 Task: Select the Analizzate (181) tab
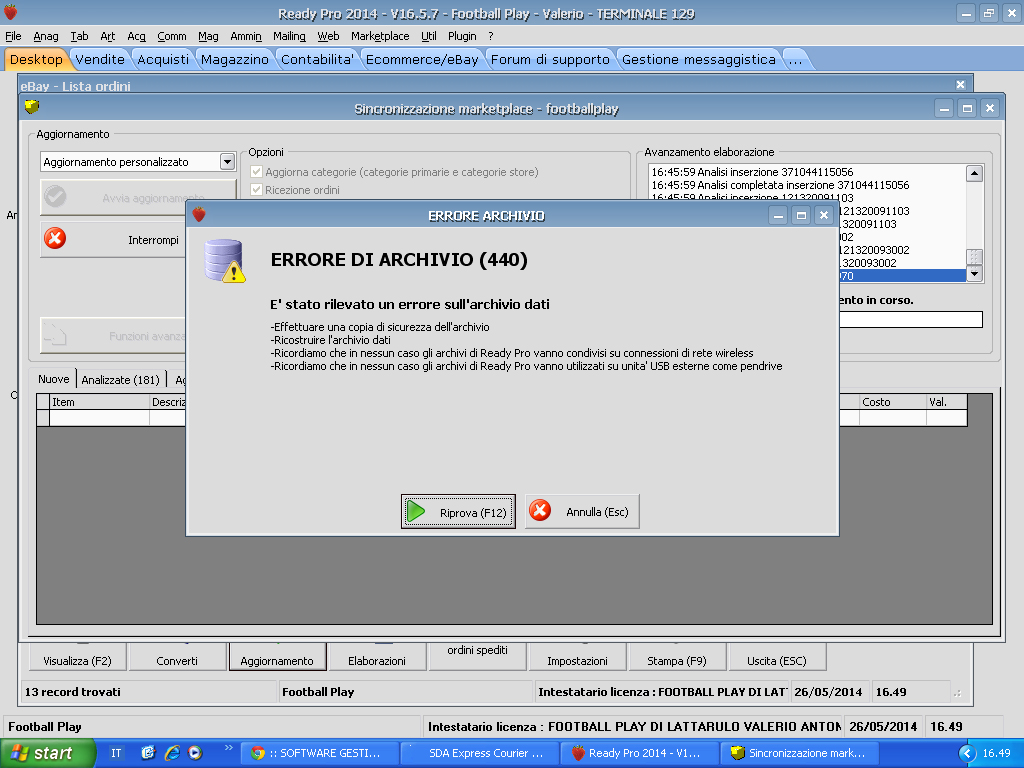[121, 380]
